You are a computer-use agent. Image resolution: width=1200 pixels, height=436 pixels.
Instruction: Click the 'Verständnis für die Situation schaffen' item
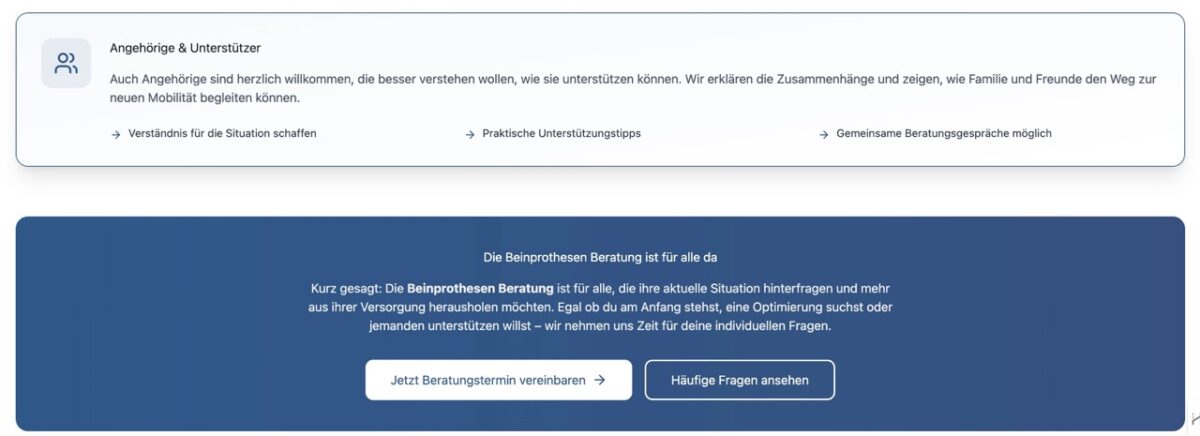coord(222,134)
